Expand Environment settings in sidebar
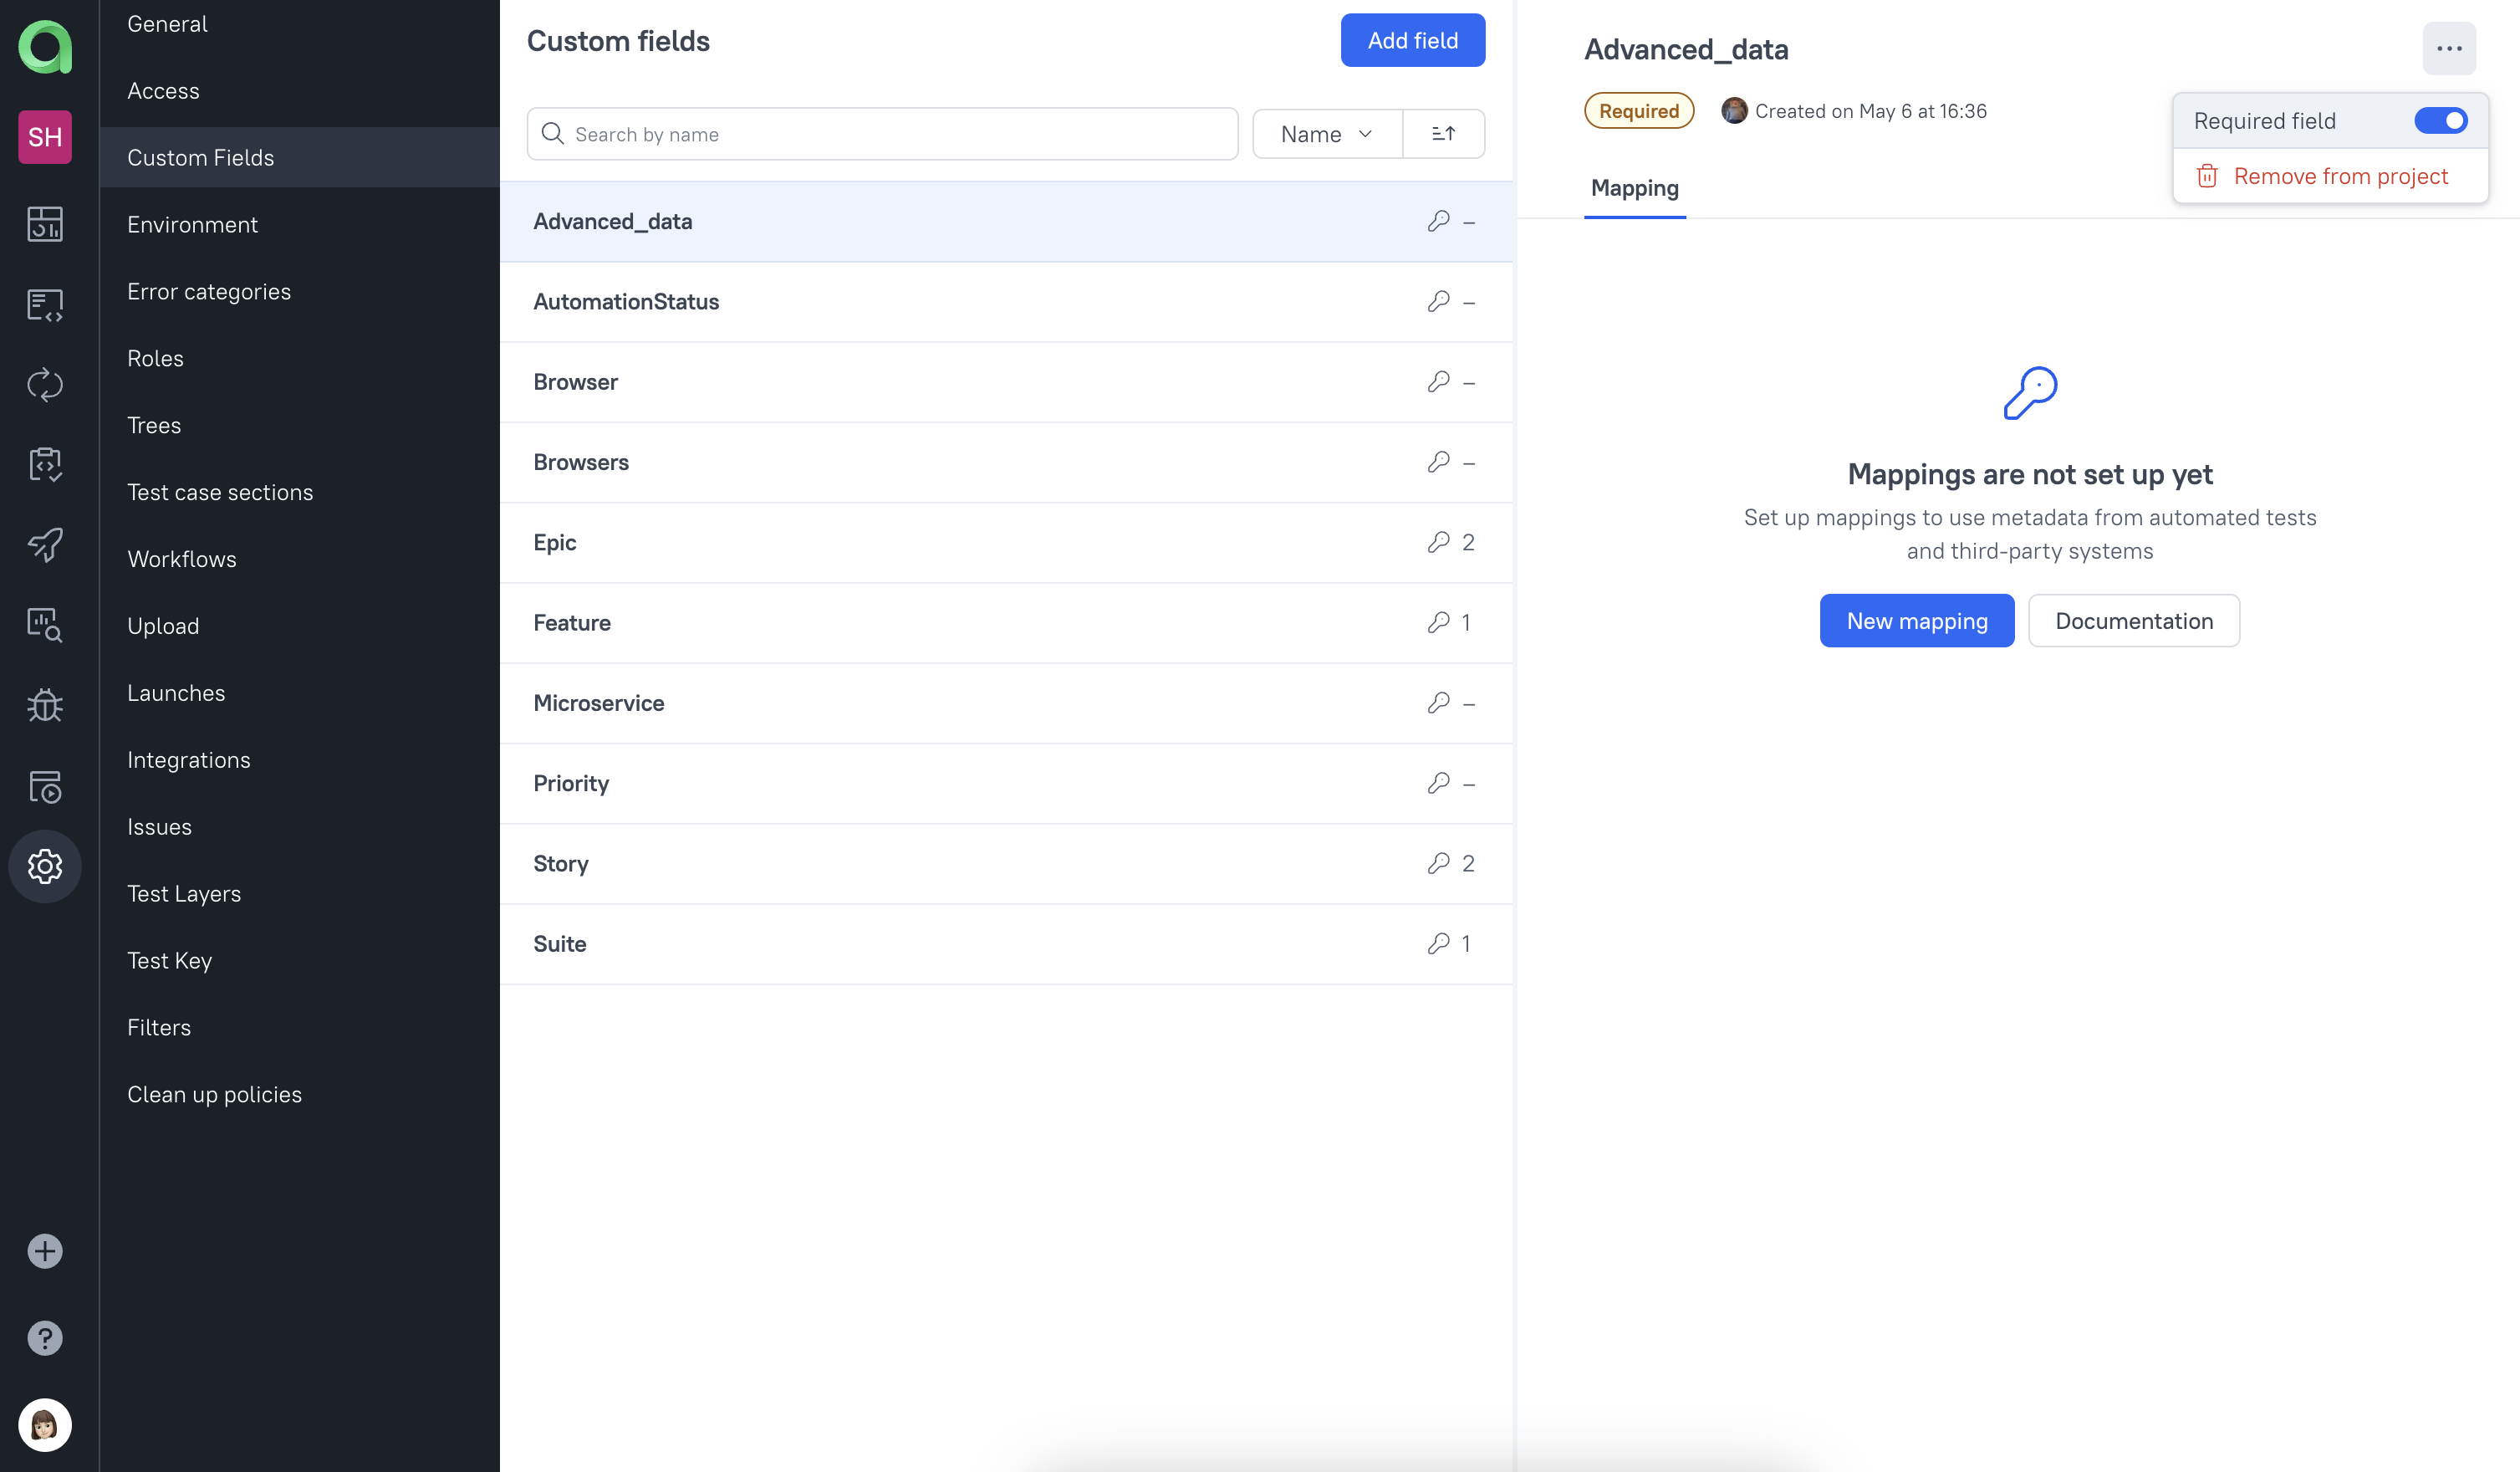 (x=191, y=224)
